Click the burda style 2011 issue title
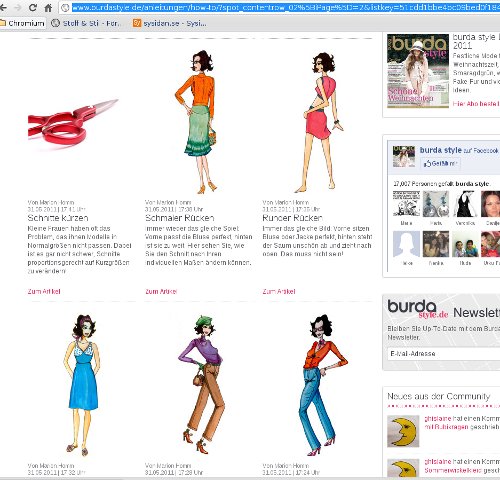Image resolution: width=500 pixels, height=480 pixels. pos(476,41)
